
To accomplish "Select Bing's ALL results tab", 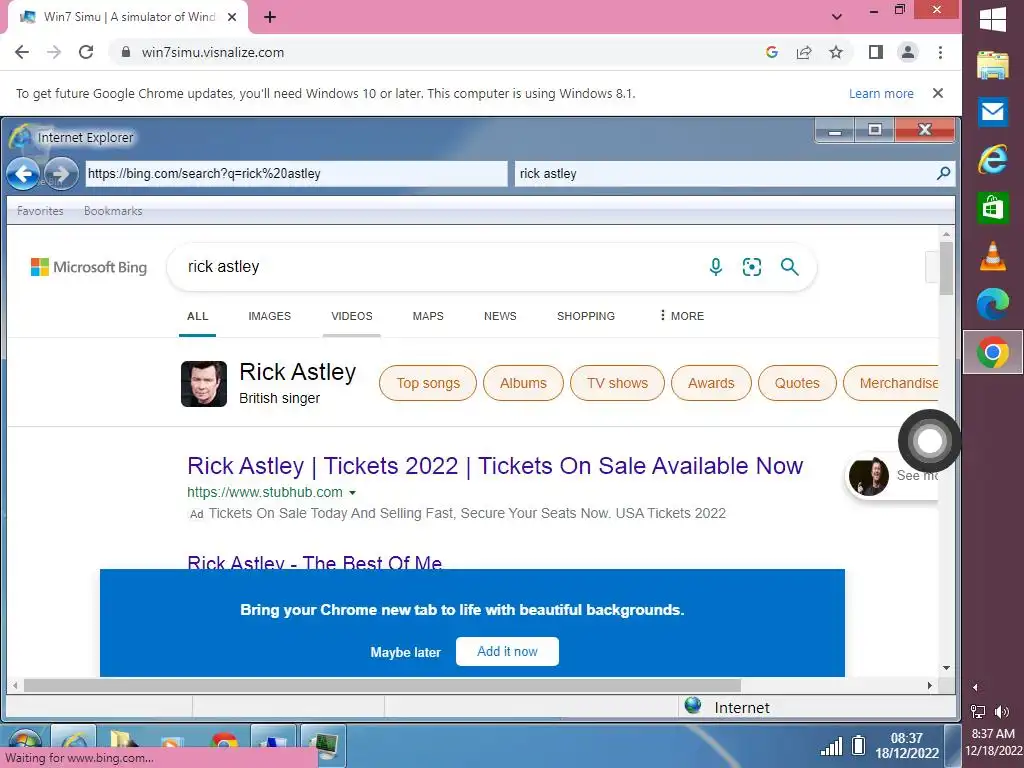I will pos(197,316).
